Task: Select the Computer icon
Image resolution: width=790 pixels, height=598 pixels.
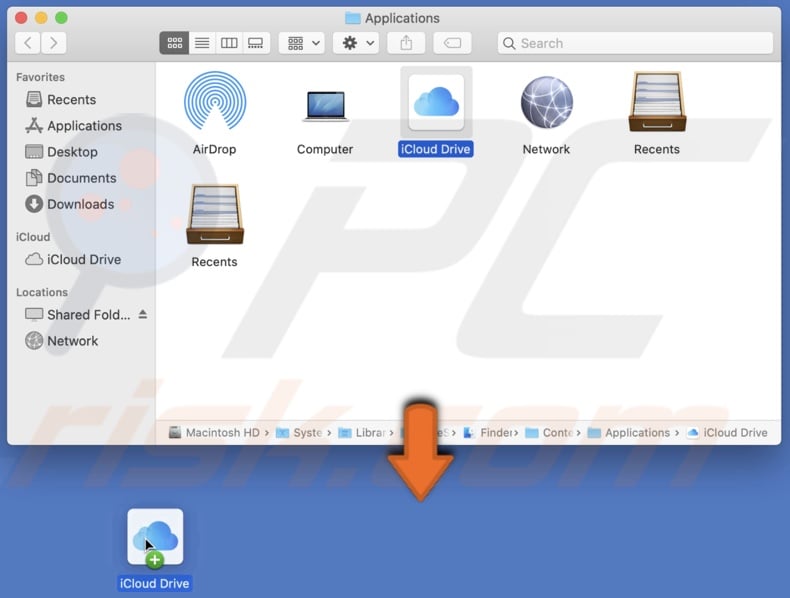Action: click(325, 106)
